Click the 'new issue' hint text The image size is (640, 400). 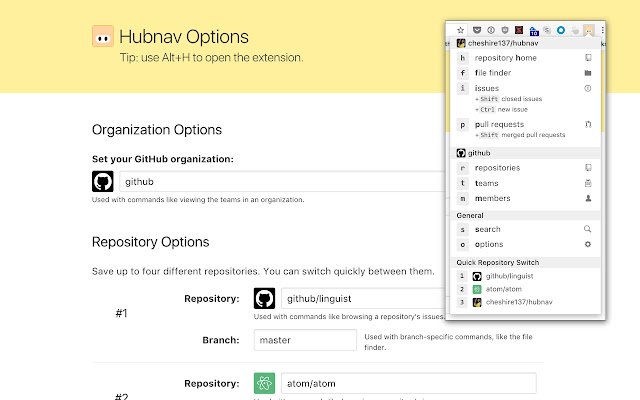pos(513,109)
